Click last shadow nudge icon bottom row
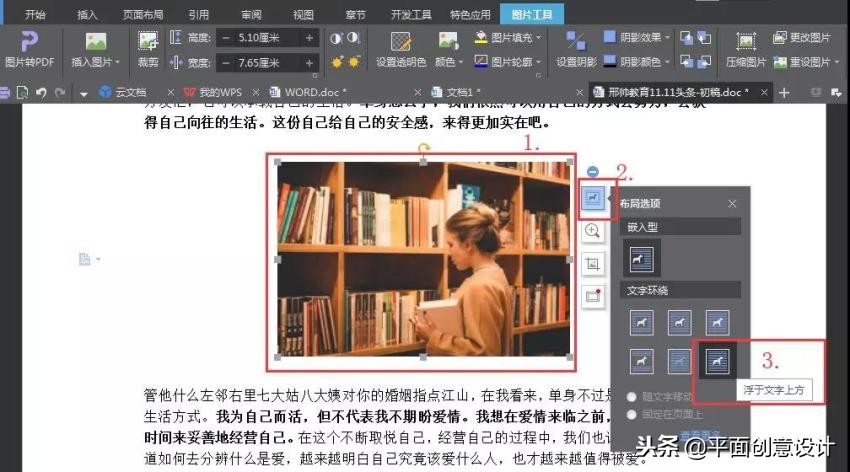This screenshot has height=472, width=850. 704,61
